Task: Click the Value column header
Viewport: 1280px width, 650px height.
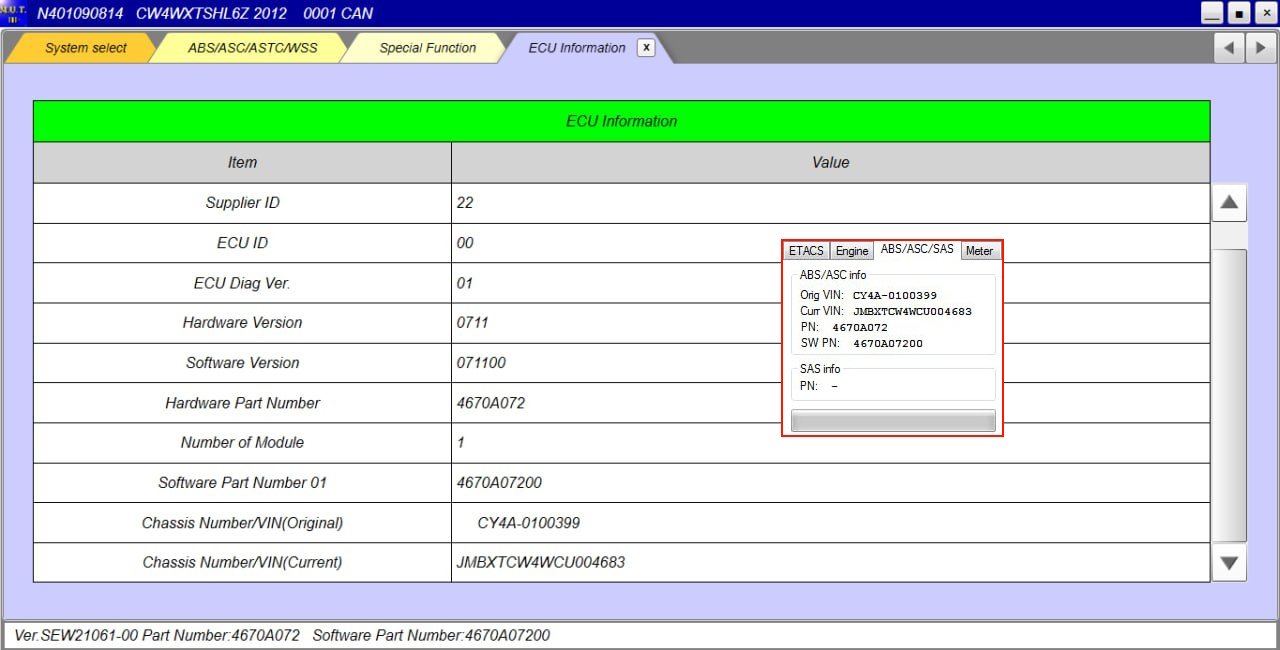Action: (830, 162)
